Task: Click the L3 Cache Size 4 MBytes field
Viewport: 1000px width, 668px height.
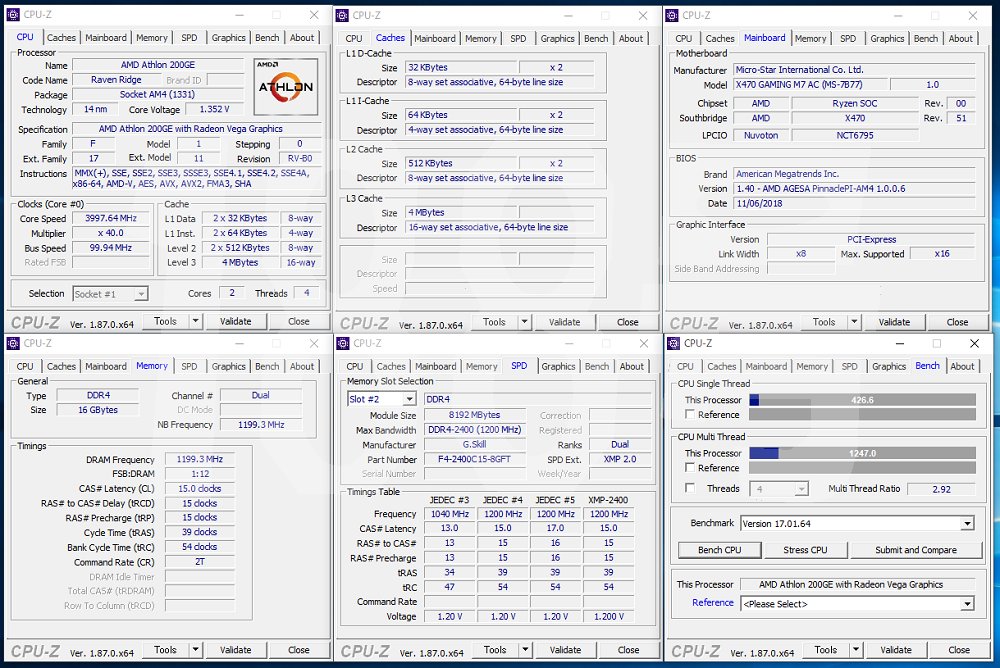Action: click(x=462, y=212)
